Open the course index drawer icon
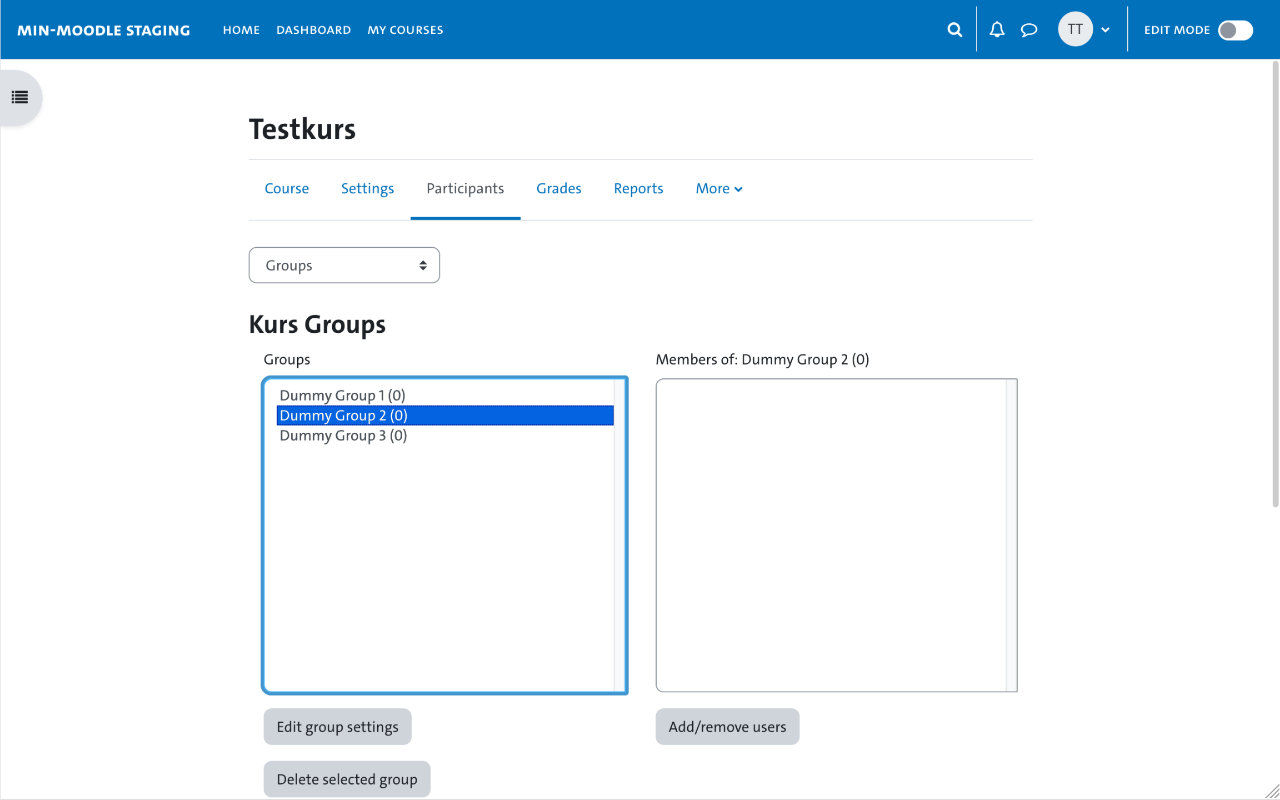 coord(20,97)
